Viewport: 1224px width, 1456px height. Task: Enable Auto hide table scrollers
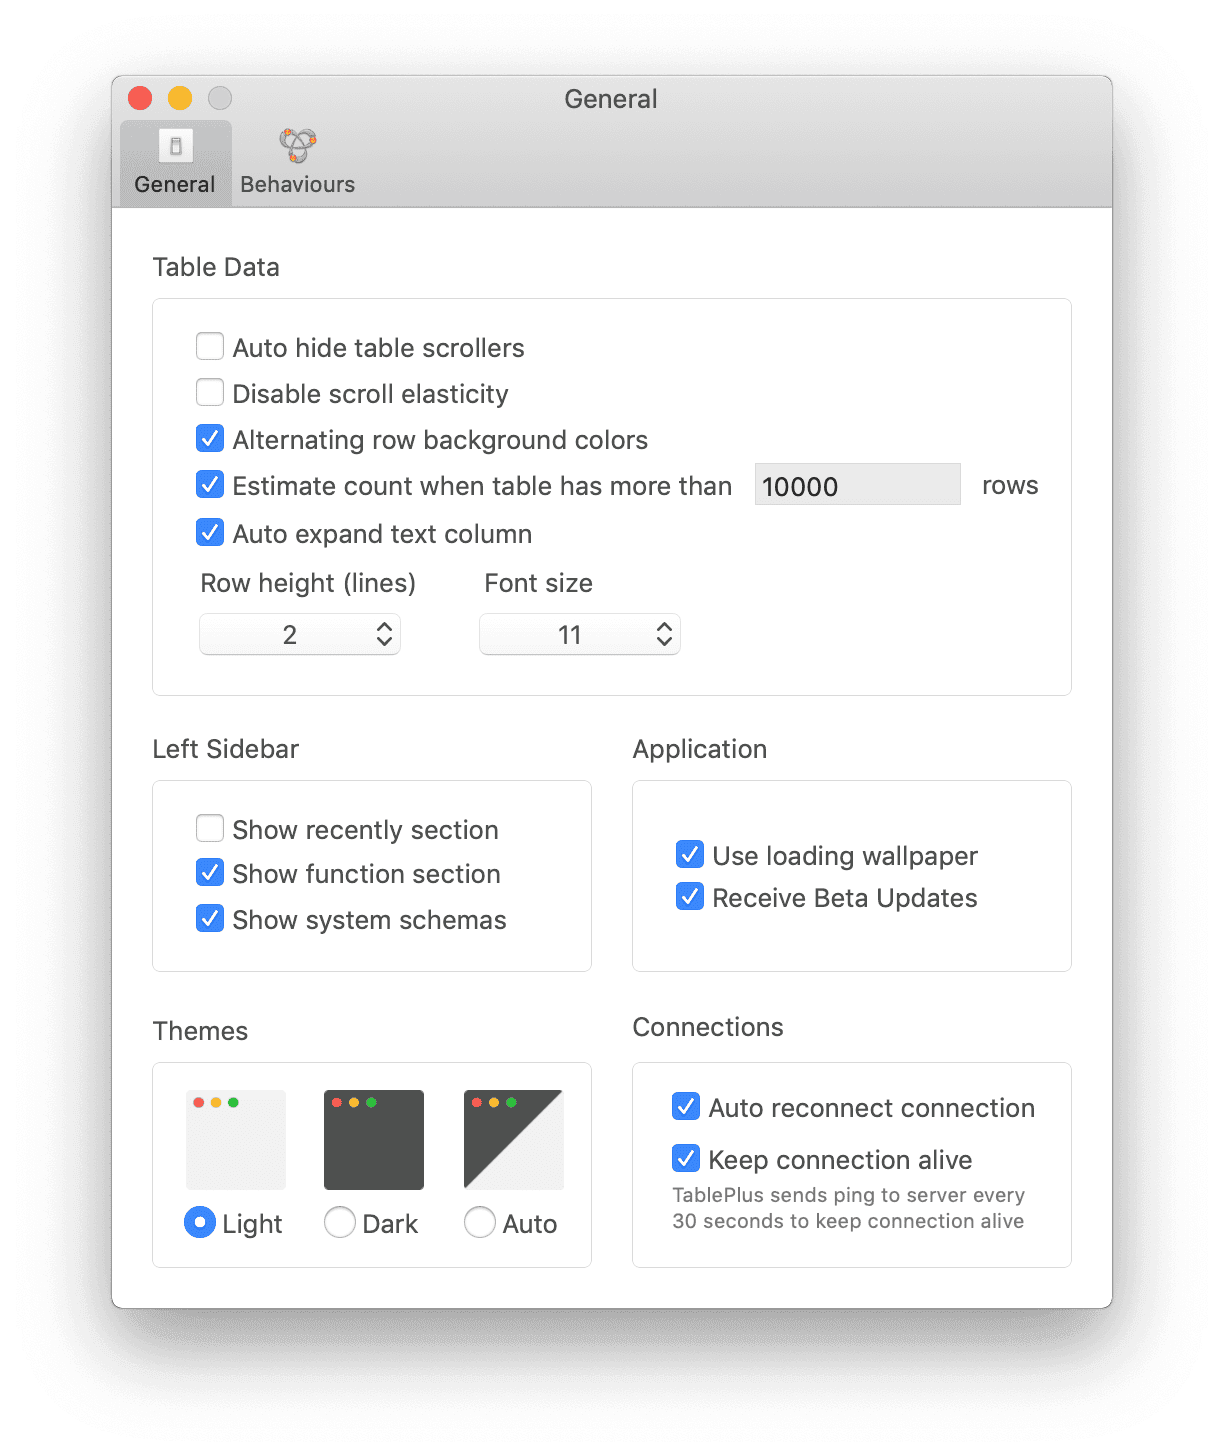click(x=210, y=347)
